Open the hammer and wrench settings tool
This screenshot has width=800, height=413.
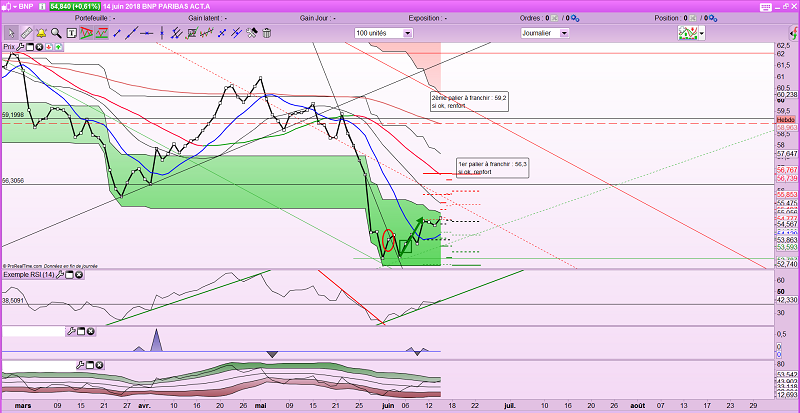point(252,34)
